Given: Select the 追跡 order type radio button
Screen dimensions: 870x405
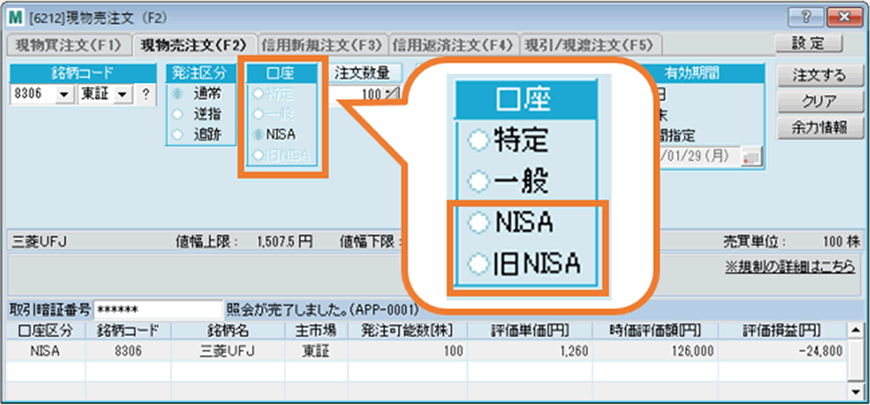Looking at the screenshot, I should (x=178, y=134).
